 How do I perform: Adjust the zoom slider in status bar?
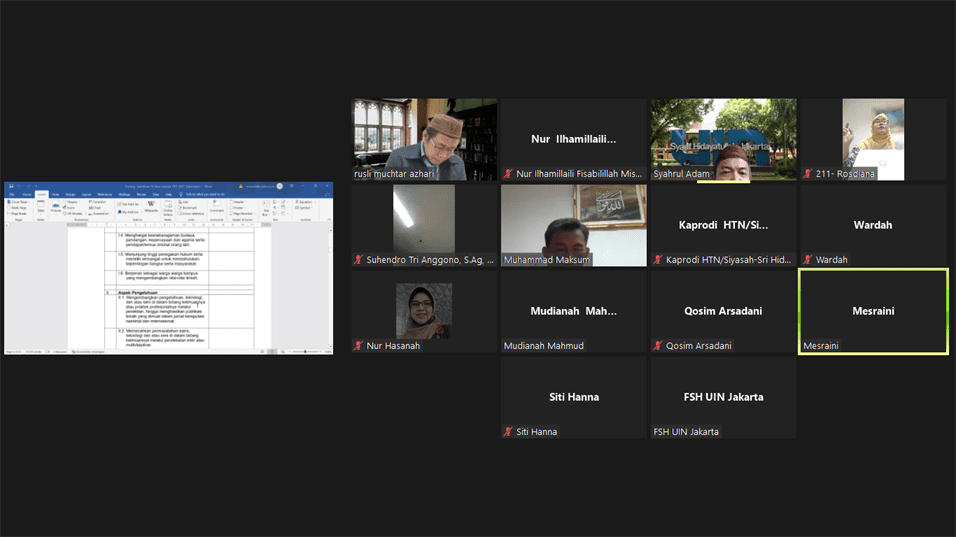click(x=305, y=351)
